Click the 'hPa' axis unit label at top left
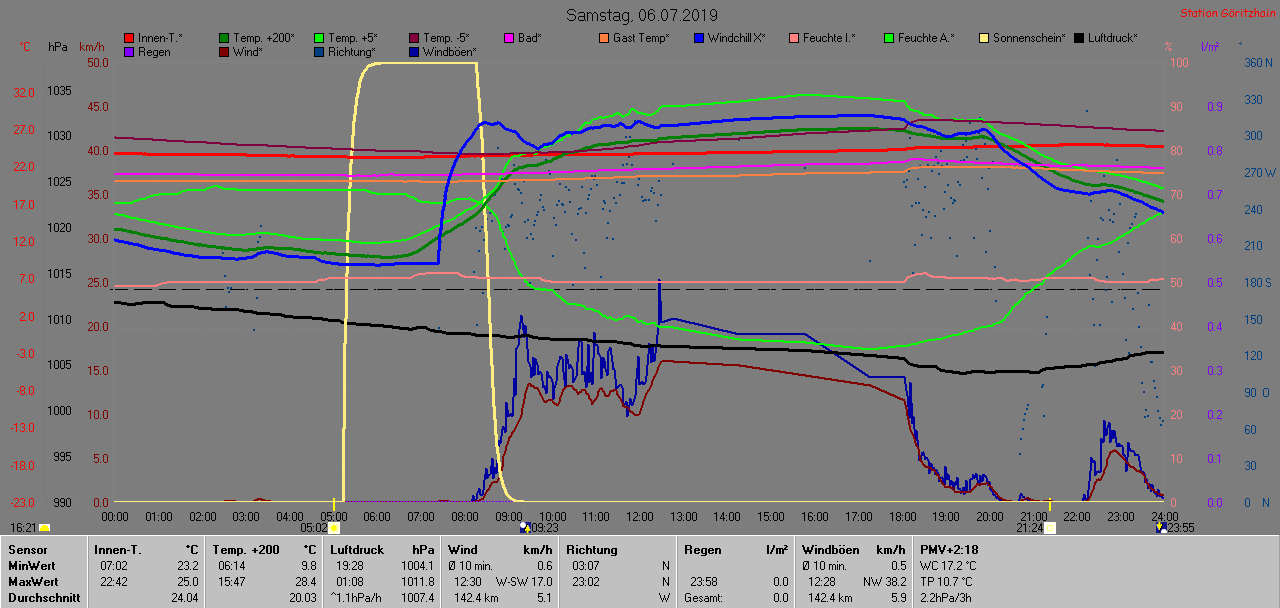Image resolution: width=1280 pixels, height=608 pixels. pos(58,47)
